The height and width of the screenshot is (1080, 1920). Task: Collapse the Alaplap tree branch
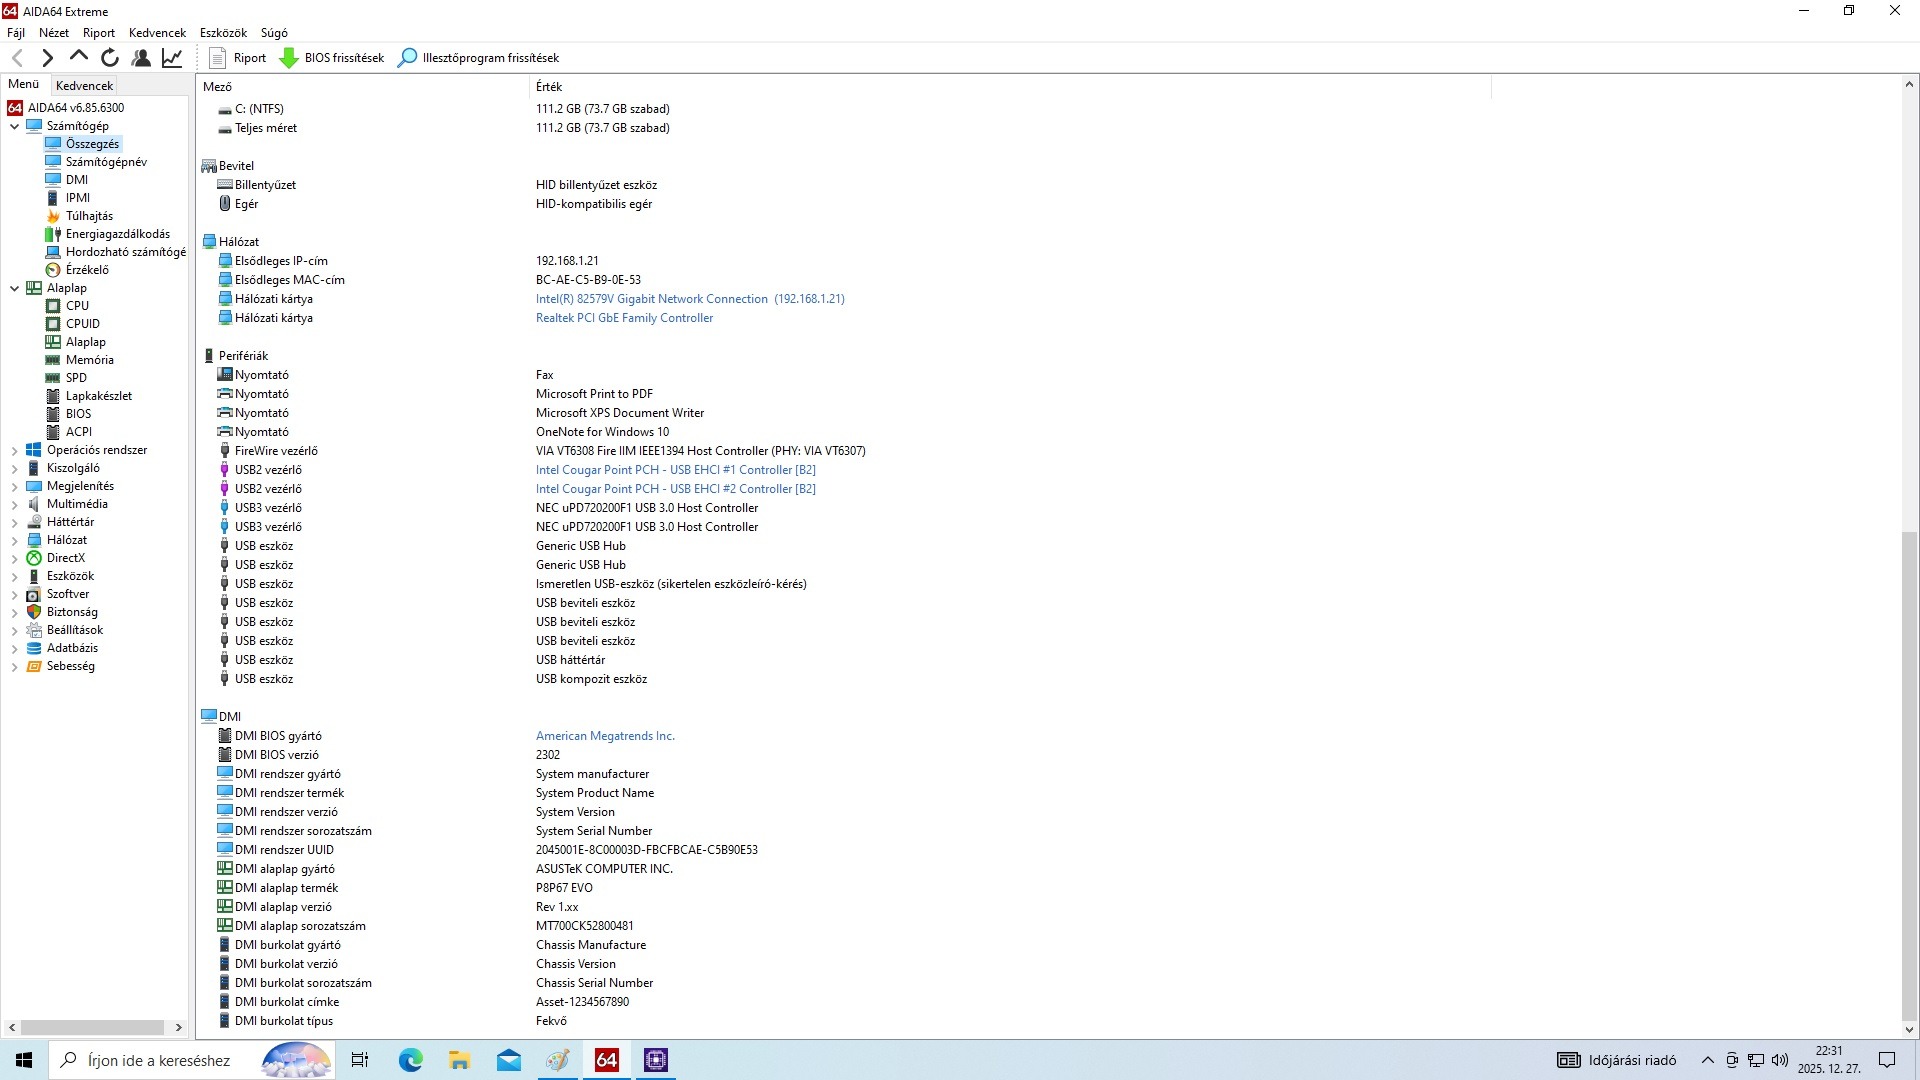tap(14, 288)
